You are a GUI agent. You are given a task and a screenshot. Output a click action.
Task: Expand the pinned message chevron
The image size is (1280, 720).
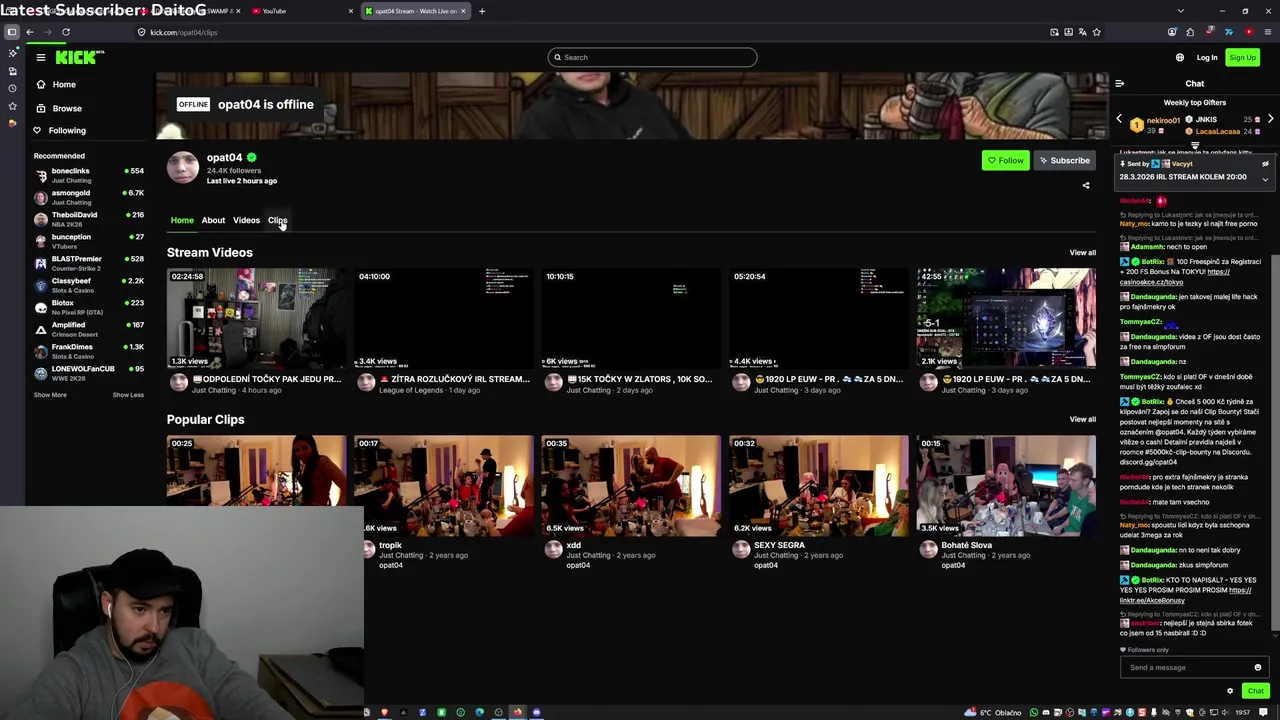click(x=1265, y=179)
